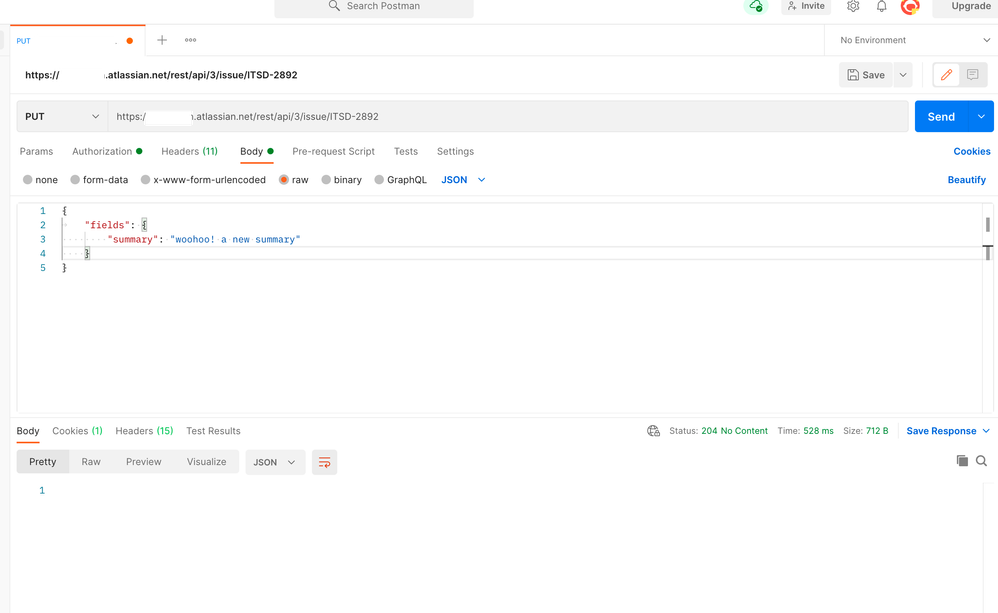Open the request Settings tab
Screen dimensions: 998x613
click(x=455, y=151)
